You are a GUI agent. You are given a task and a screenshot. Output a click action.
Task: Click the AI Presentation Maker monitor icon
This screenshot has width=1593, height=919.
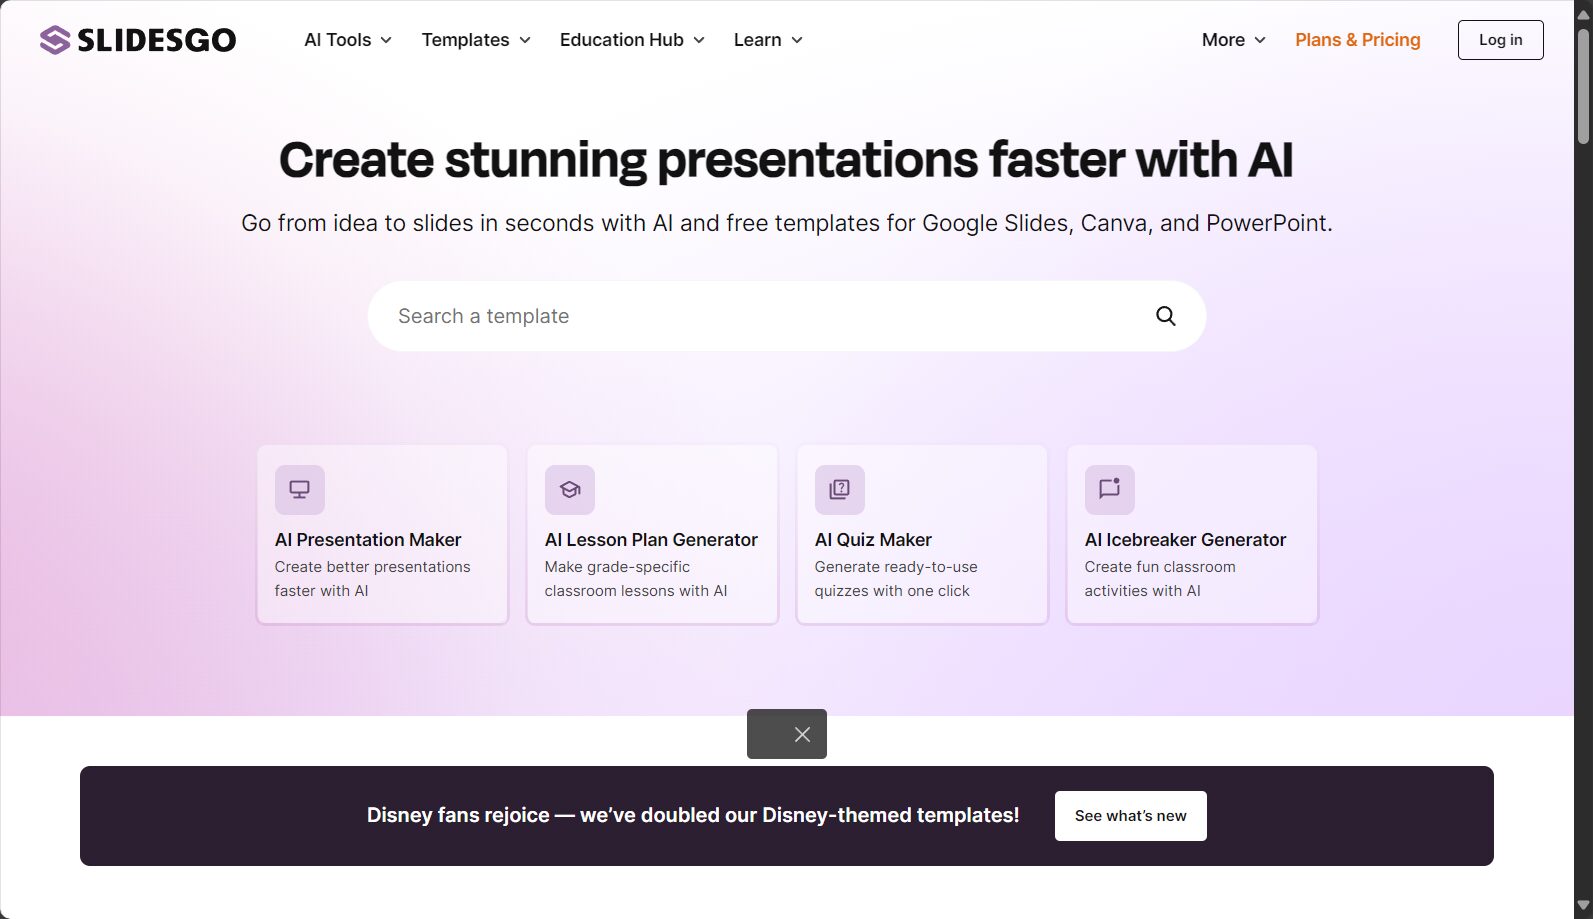[x=300, y=490]
